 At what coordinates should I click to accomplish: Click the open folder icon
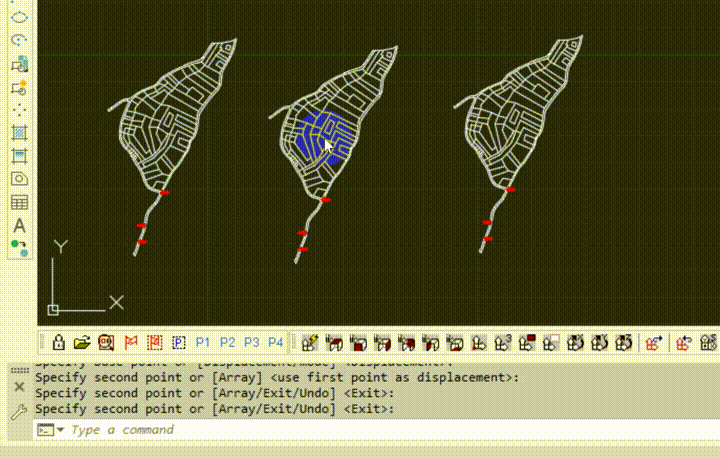(x=82, y=342)
